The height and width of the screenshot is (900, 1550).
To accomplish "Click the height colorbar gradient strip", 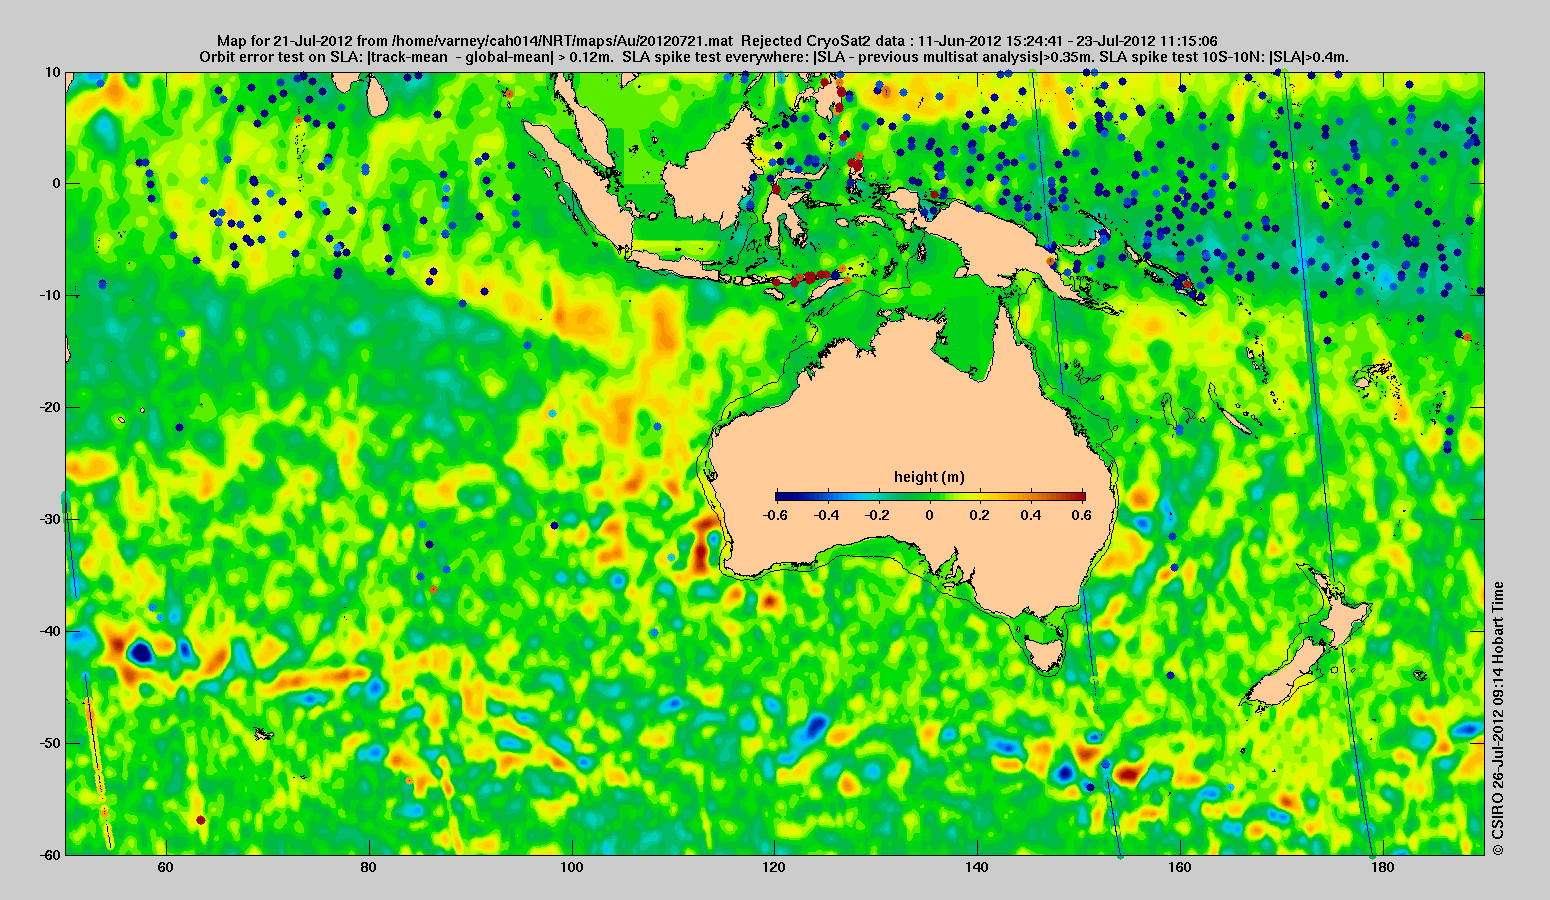I will pos(930,496).
